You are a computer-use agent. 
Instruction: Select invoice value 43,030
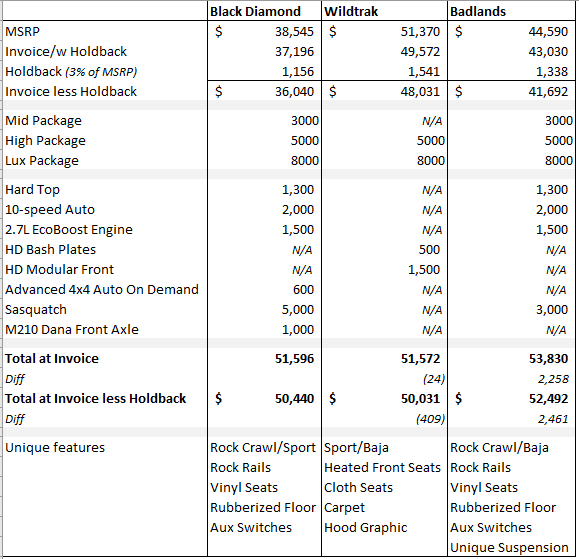548,51
